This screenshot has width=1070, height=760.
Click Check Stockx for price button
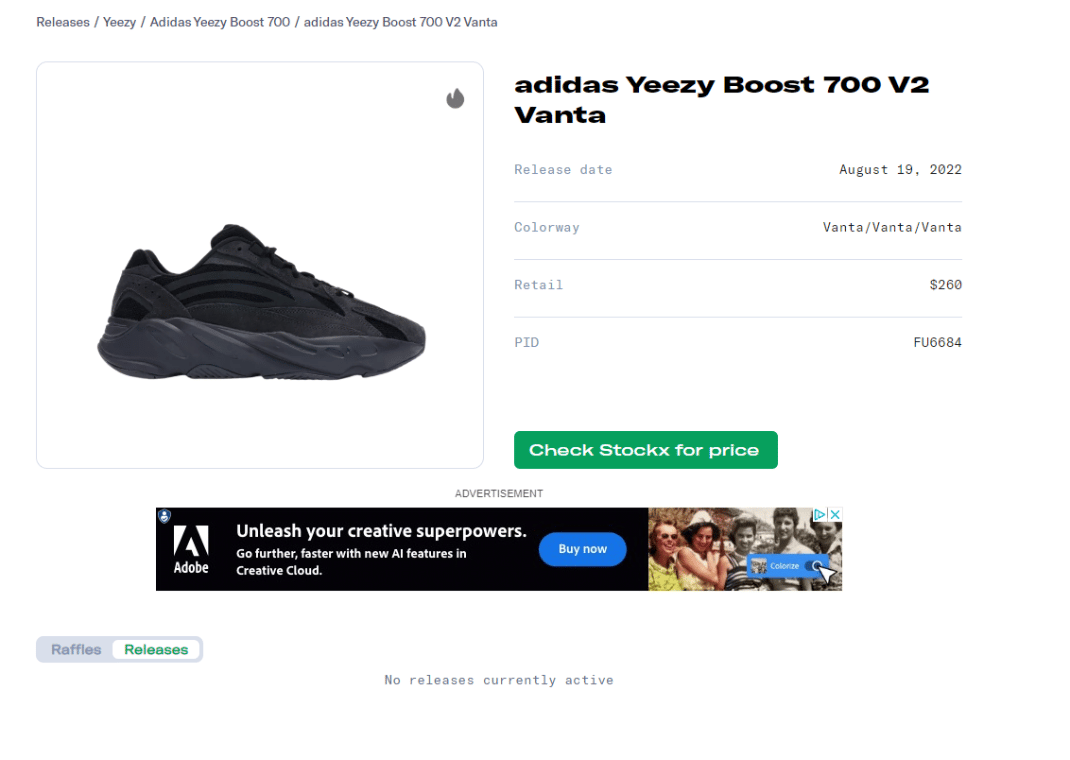click(645, 450)
